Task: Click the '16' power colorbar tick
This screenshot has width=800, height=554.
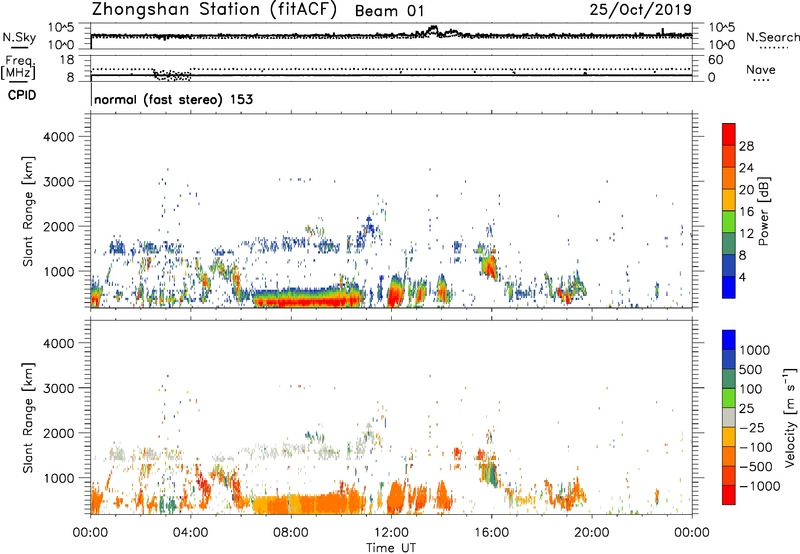Action: 746,212
